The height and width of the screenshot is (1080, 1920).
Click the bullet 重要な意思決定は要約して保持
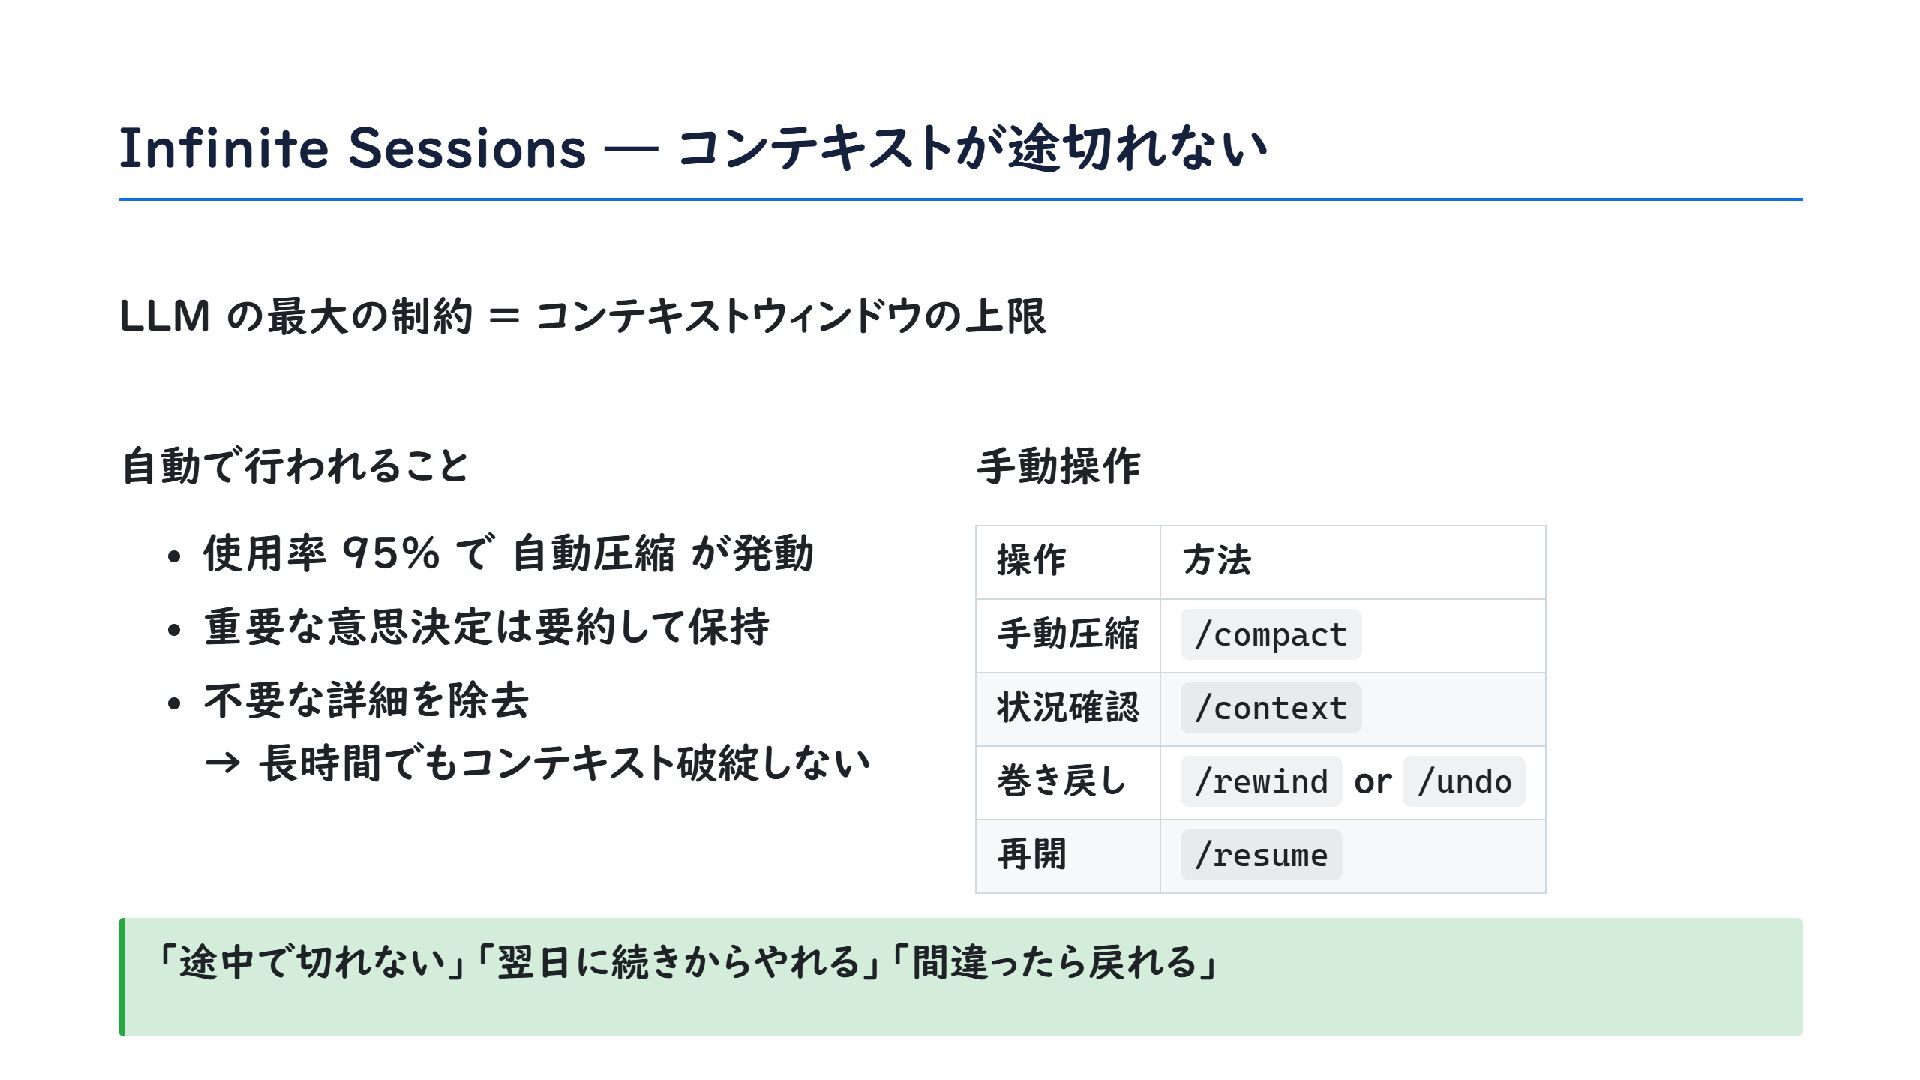tap(486, 627)
